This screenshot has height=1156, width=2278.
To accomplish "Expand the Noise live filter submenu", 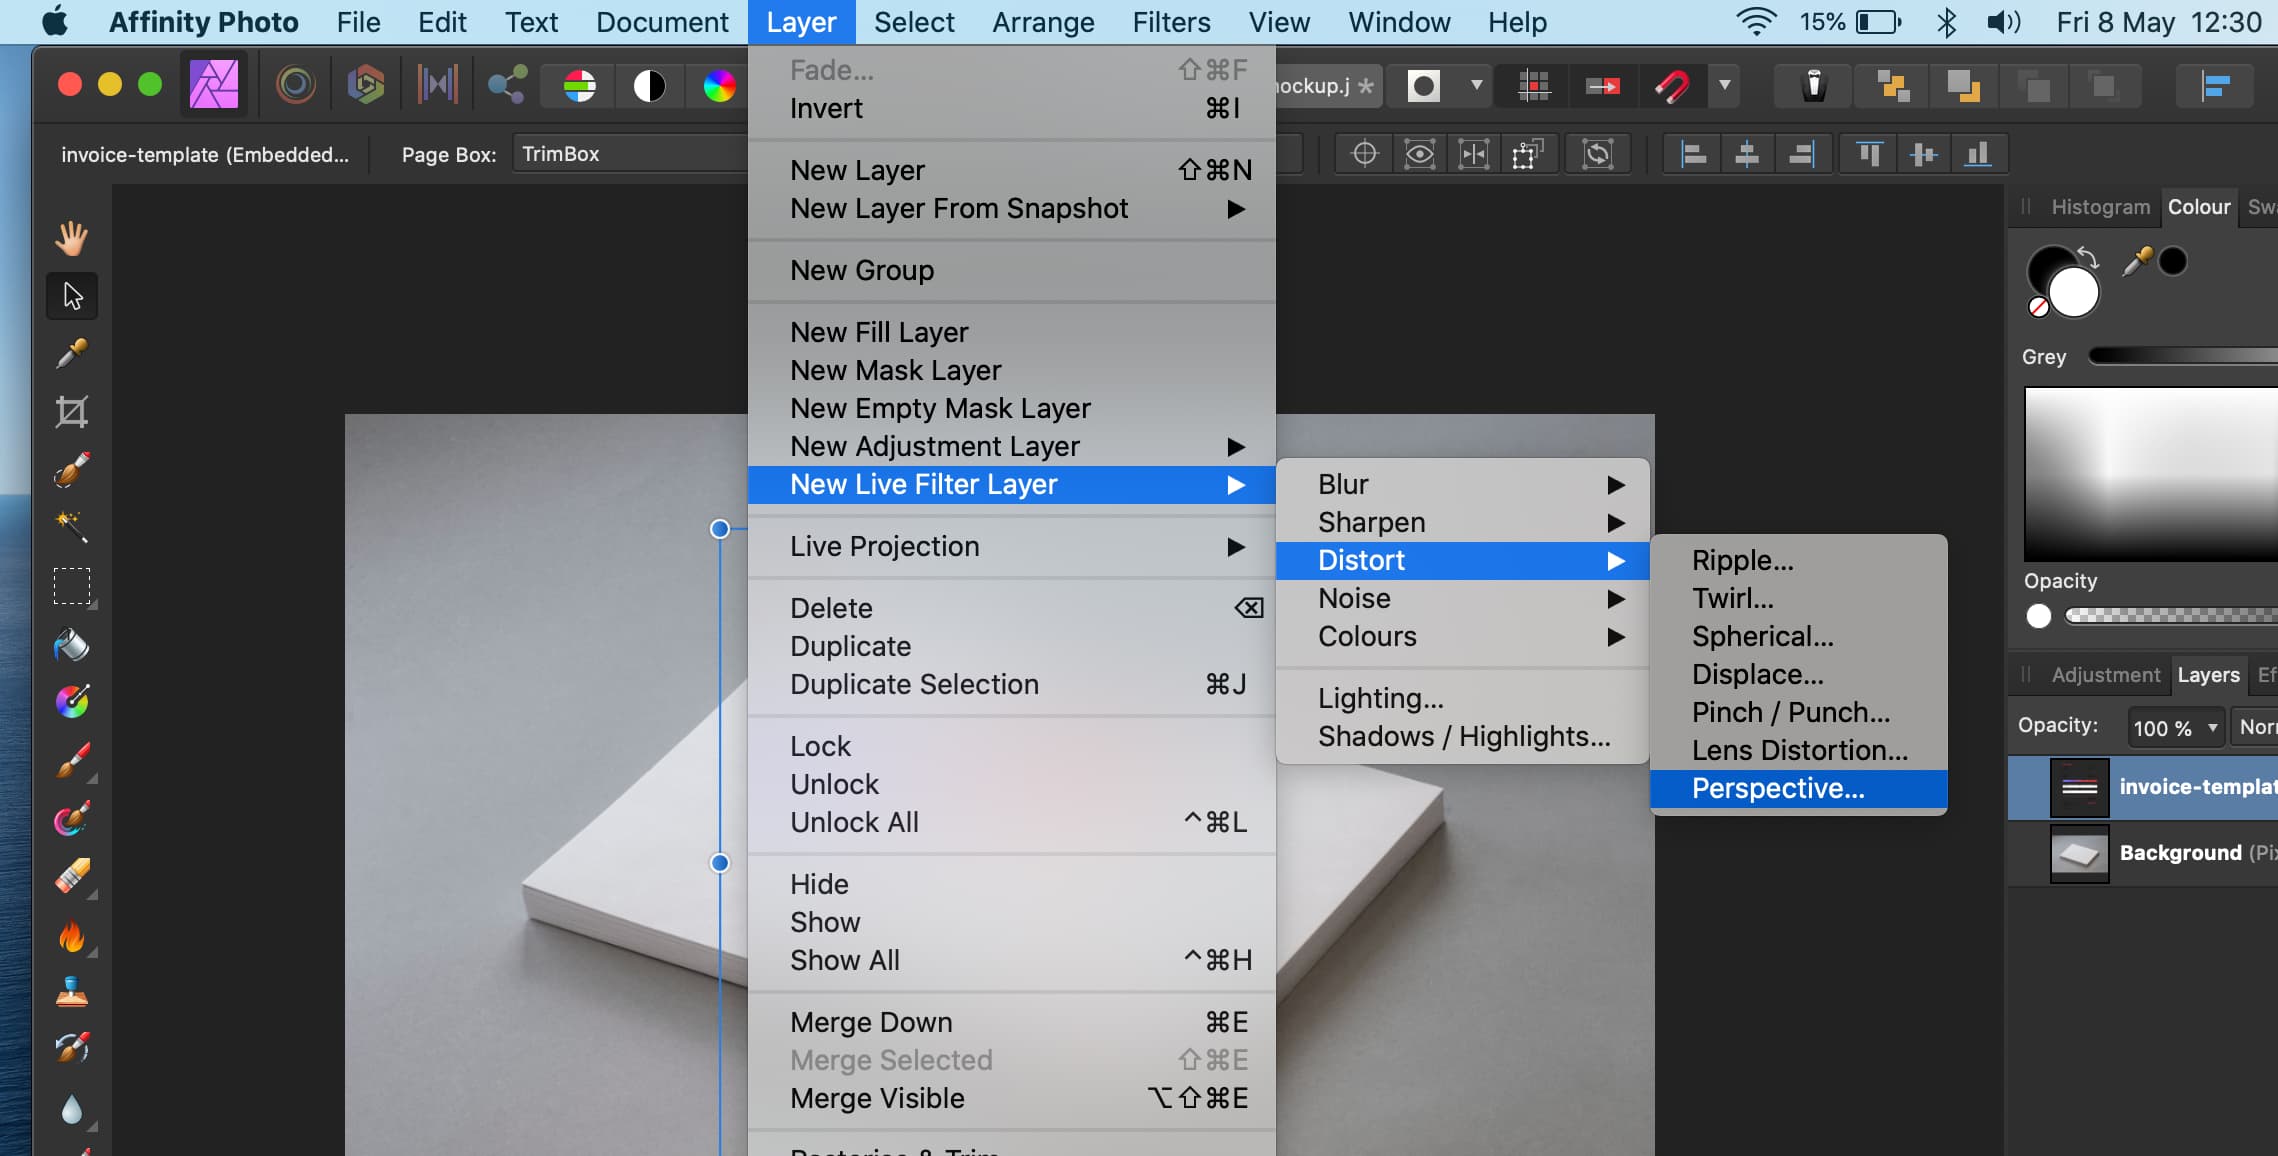I will coord(1462,598).
